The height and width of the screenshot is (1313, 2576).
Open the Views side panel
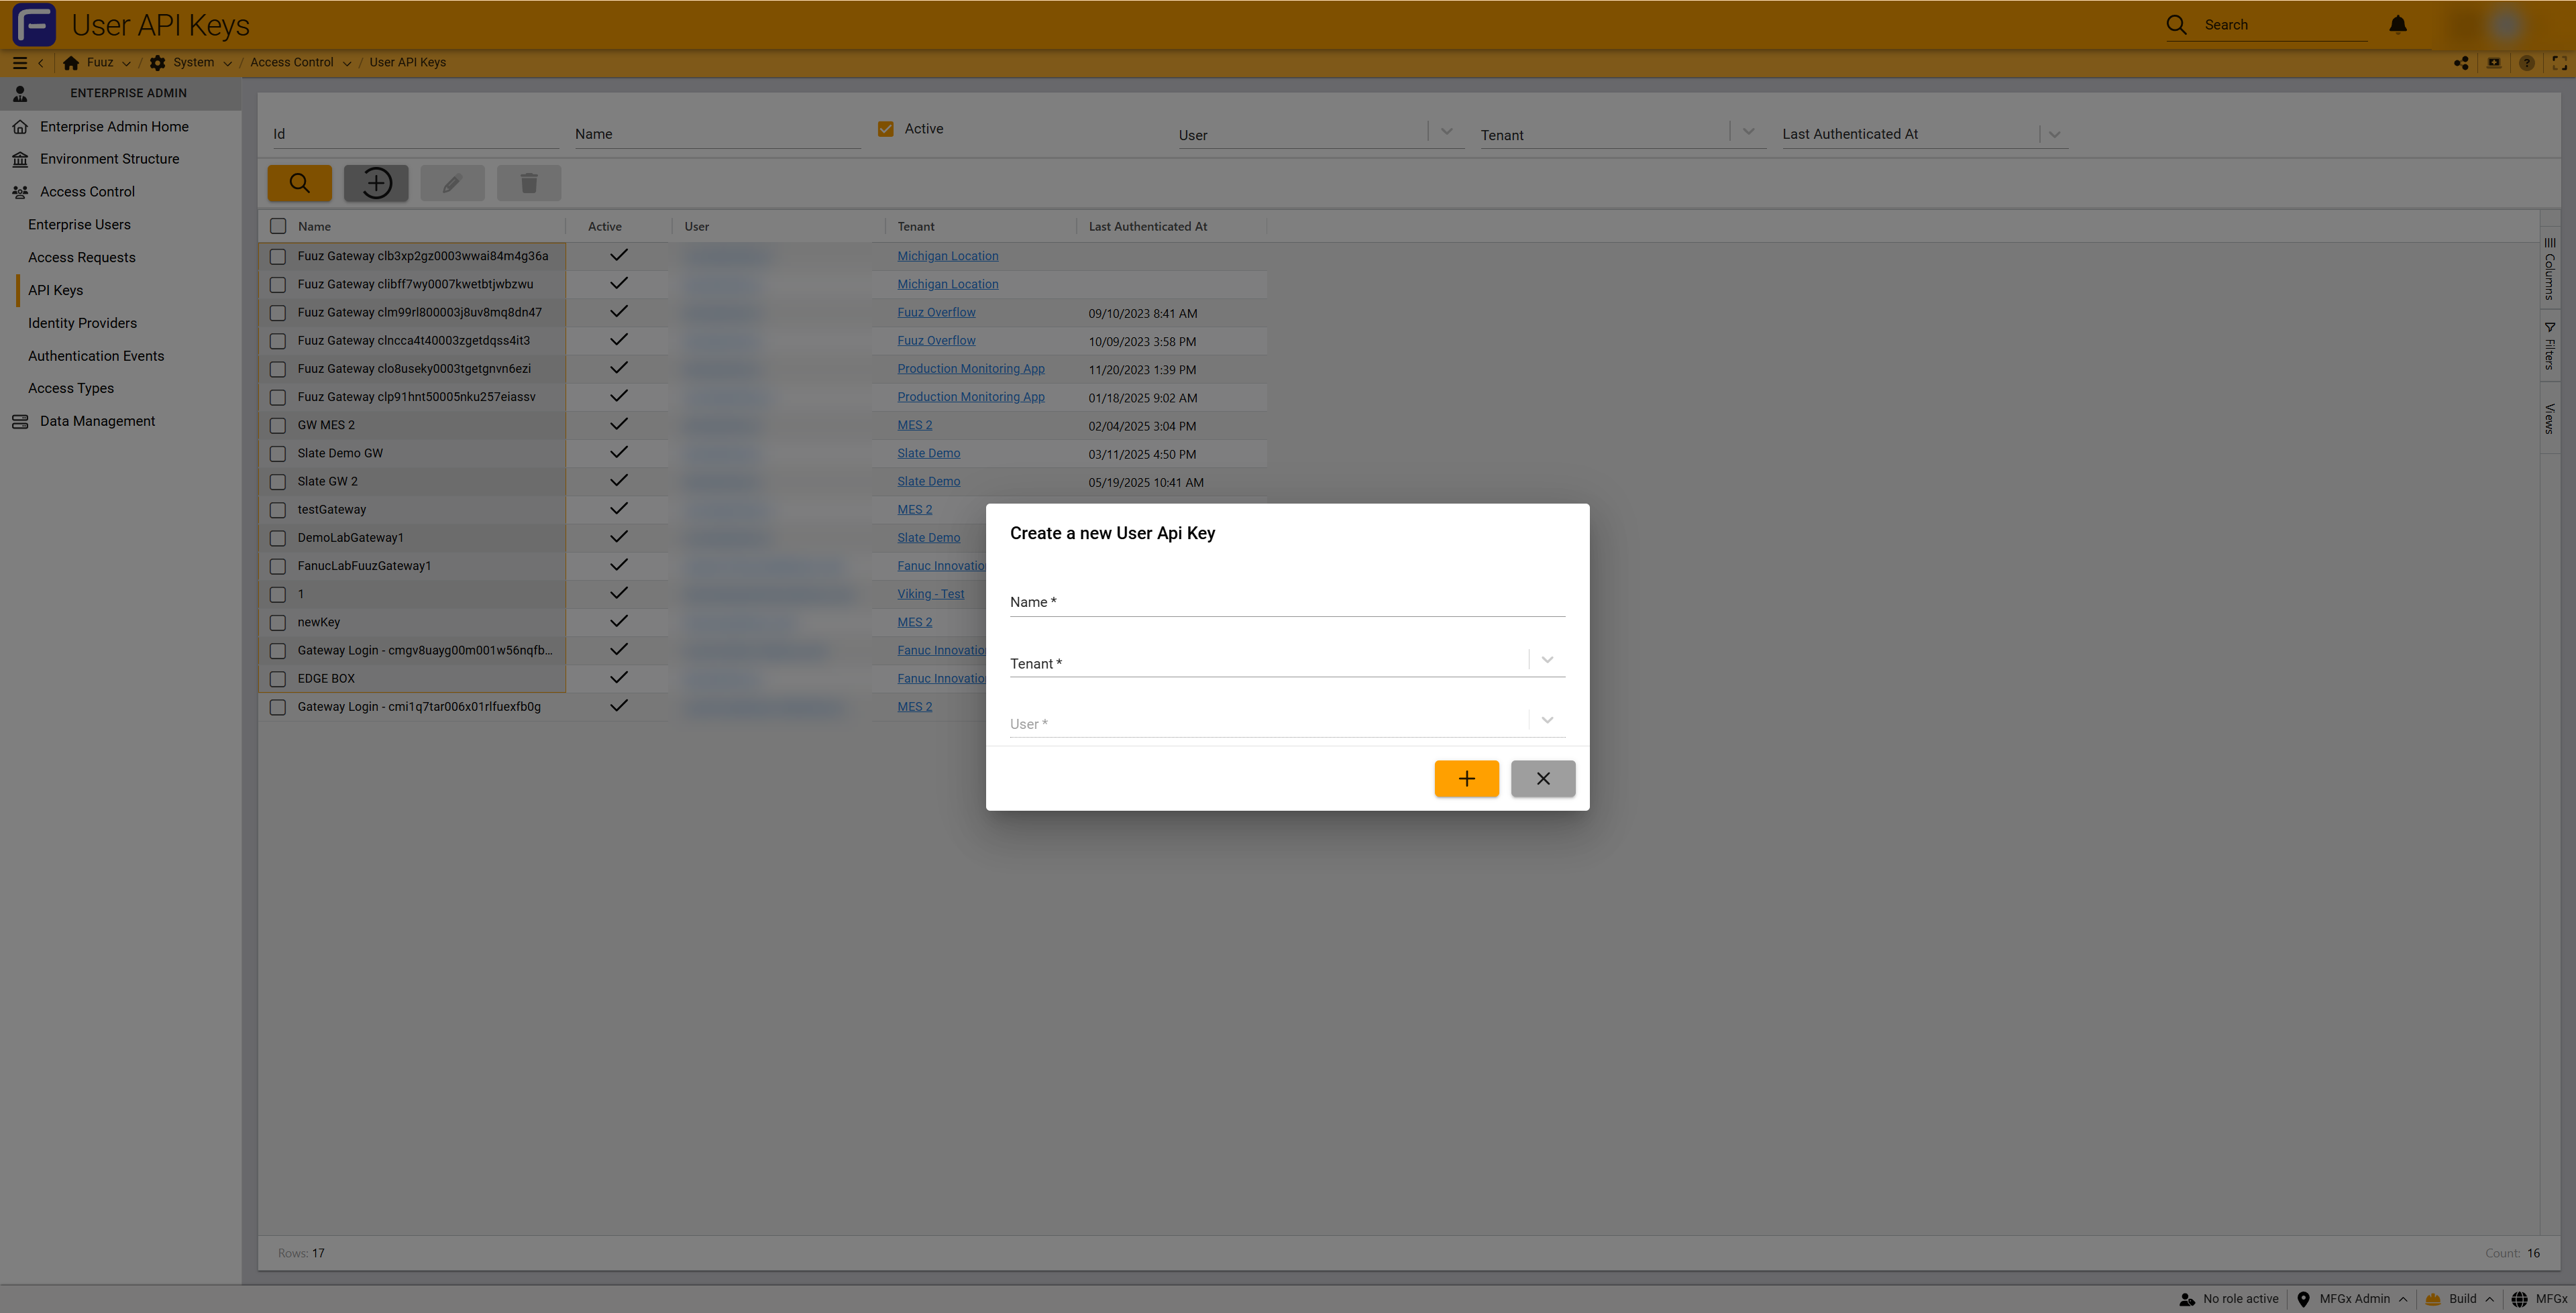(2550, 418)
